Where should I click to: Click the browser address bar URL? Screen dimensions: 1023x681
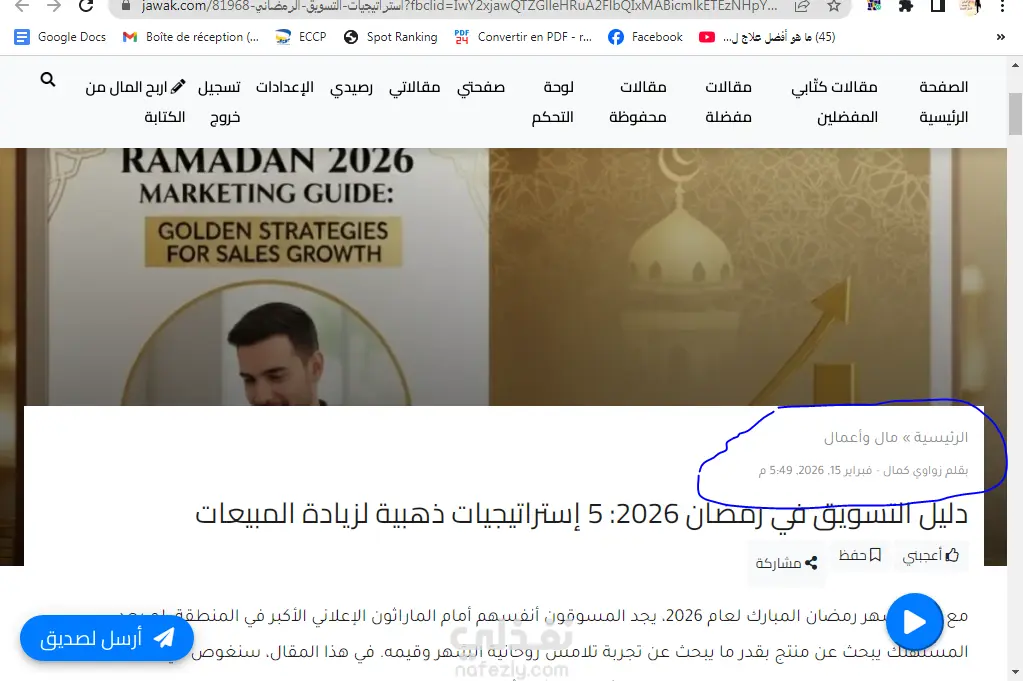click(x=459, y=7)
